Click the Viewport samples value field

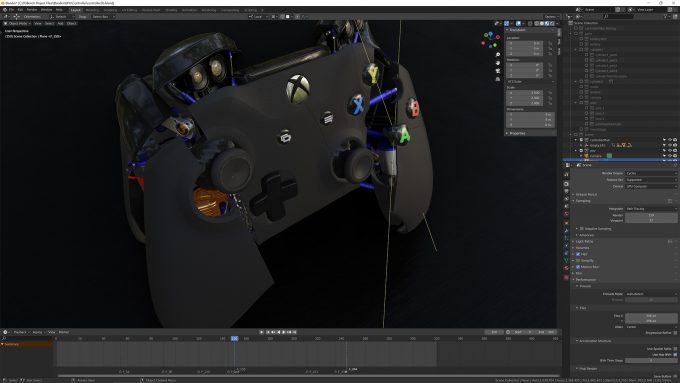[651, 220]
